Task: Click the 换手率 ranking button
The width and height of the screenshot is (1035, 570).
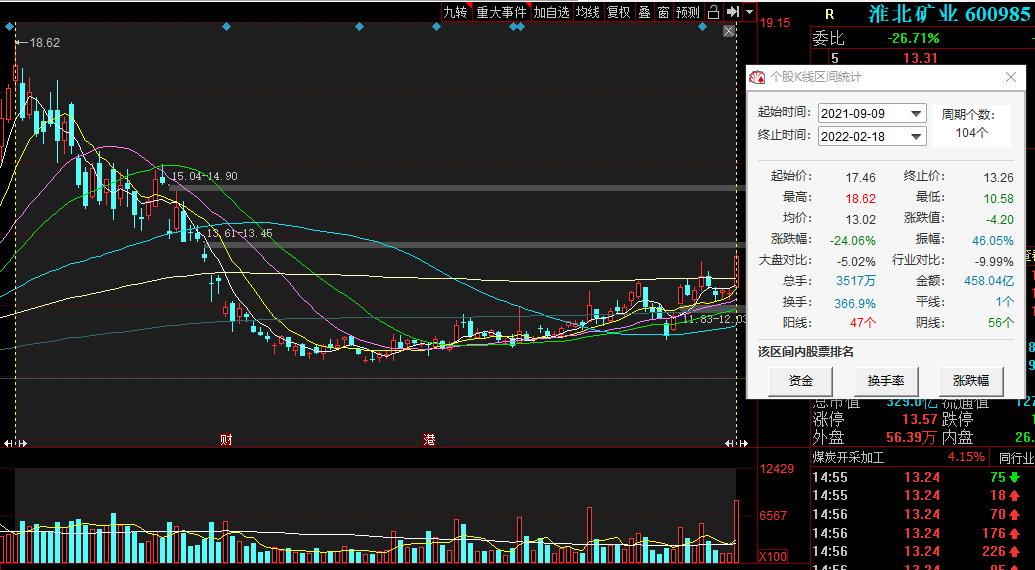Action: (x=886, y=381)
